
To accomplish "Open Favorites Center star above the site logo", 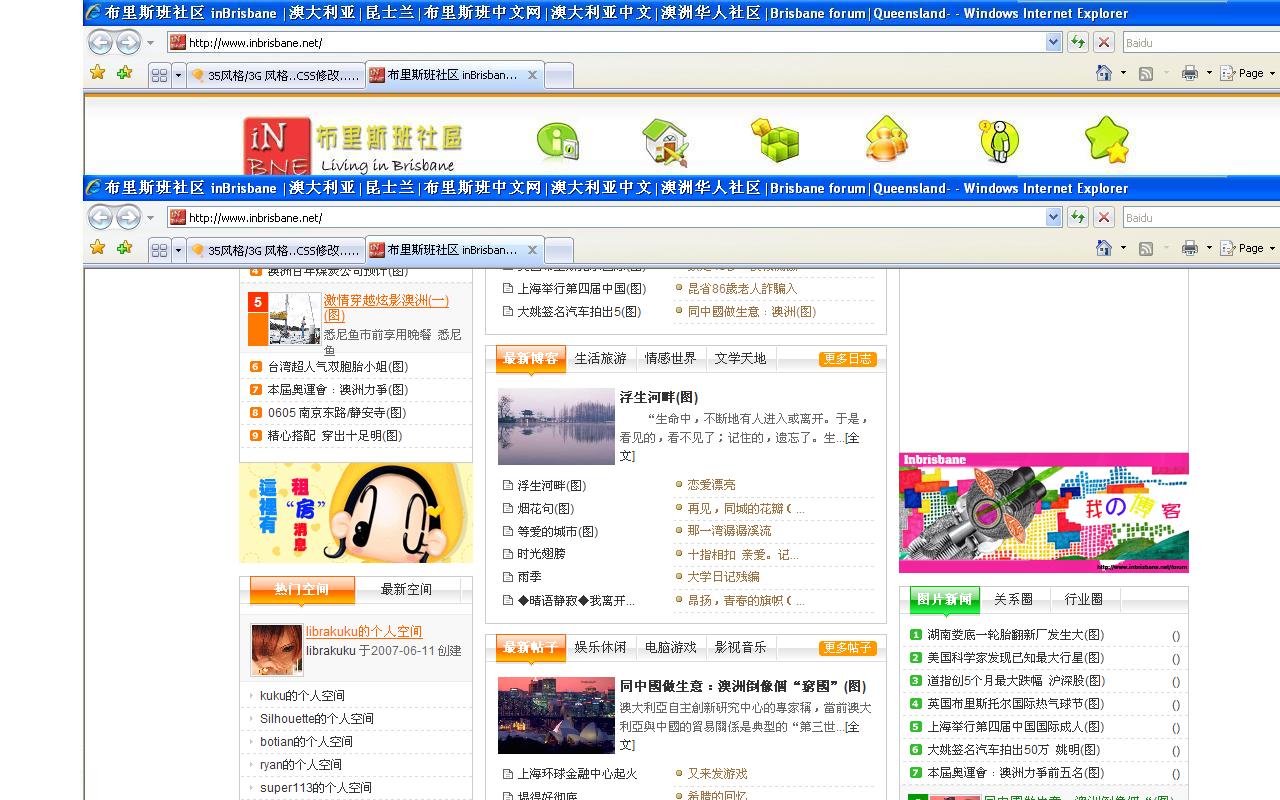I will tap(97, 73).
